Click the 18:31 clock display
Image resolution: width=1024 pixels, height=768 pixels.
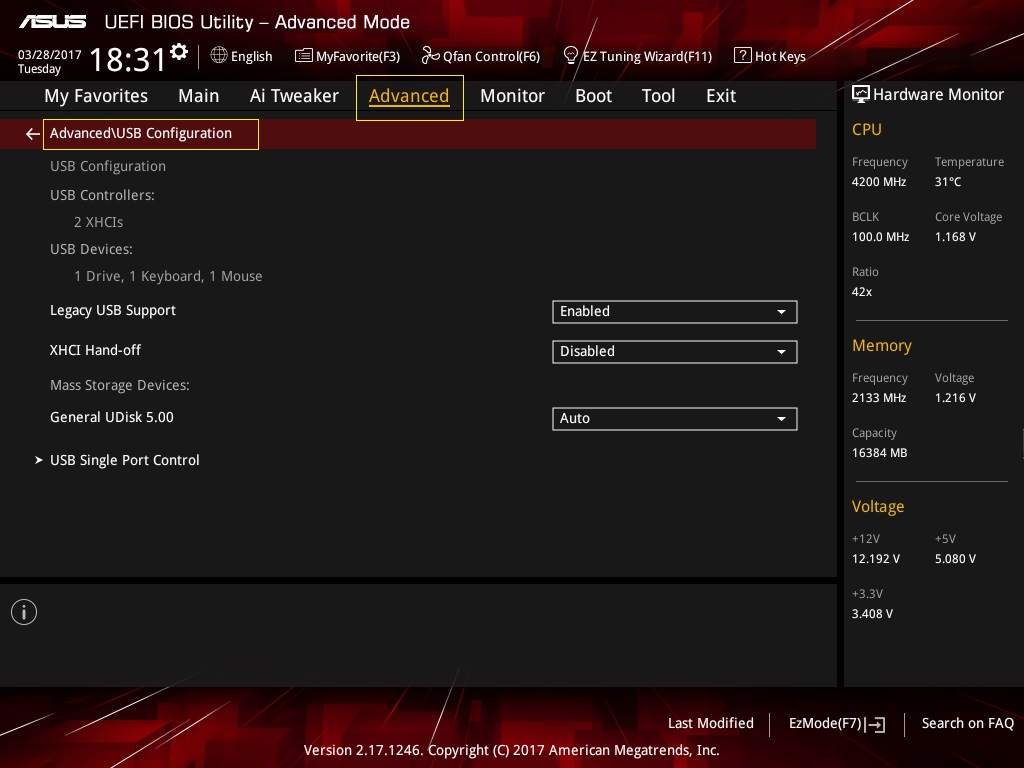tap(128, 59)
